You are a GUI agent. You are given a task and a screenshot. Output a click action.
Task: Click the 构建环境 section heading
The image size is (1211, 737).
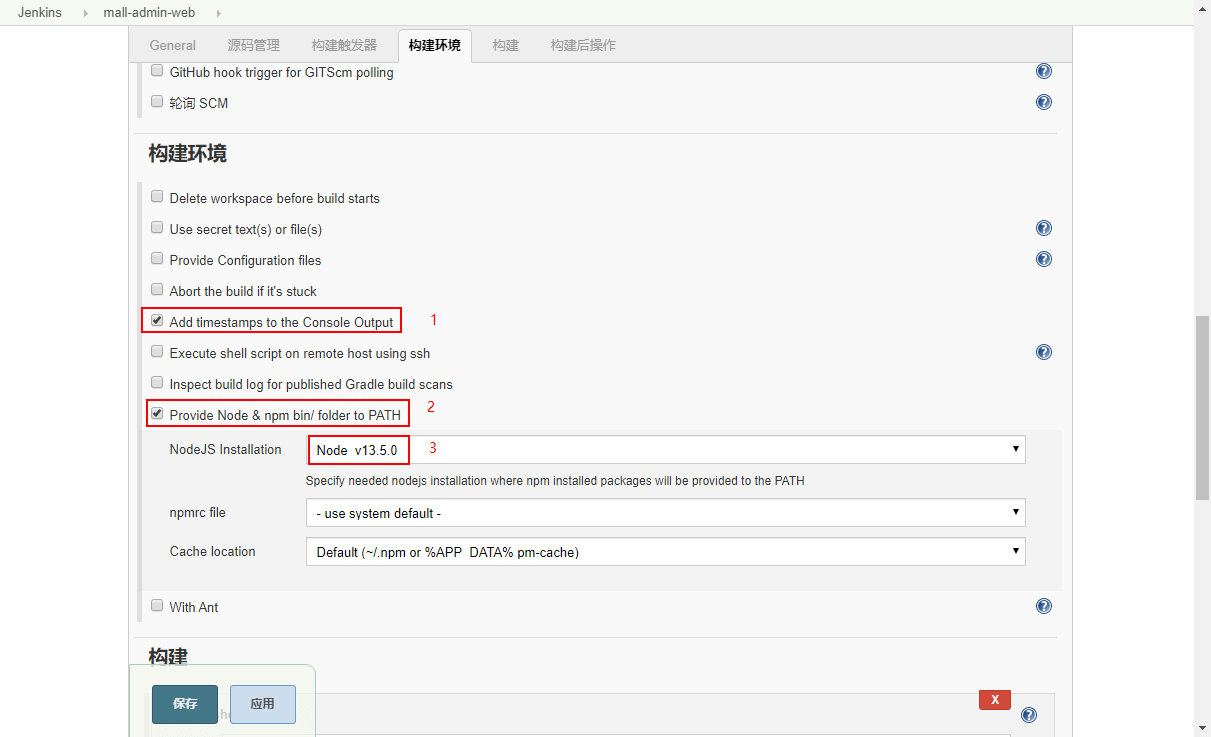[188, 154]
